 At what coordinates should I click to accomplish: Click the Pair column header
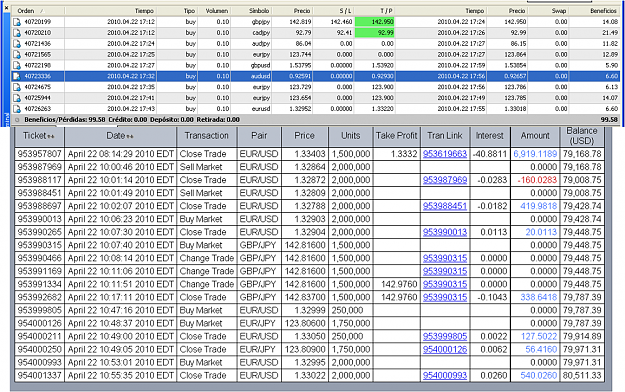pyautogui.click(x=259, y=136)
